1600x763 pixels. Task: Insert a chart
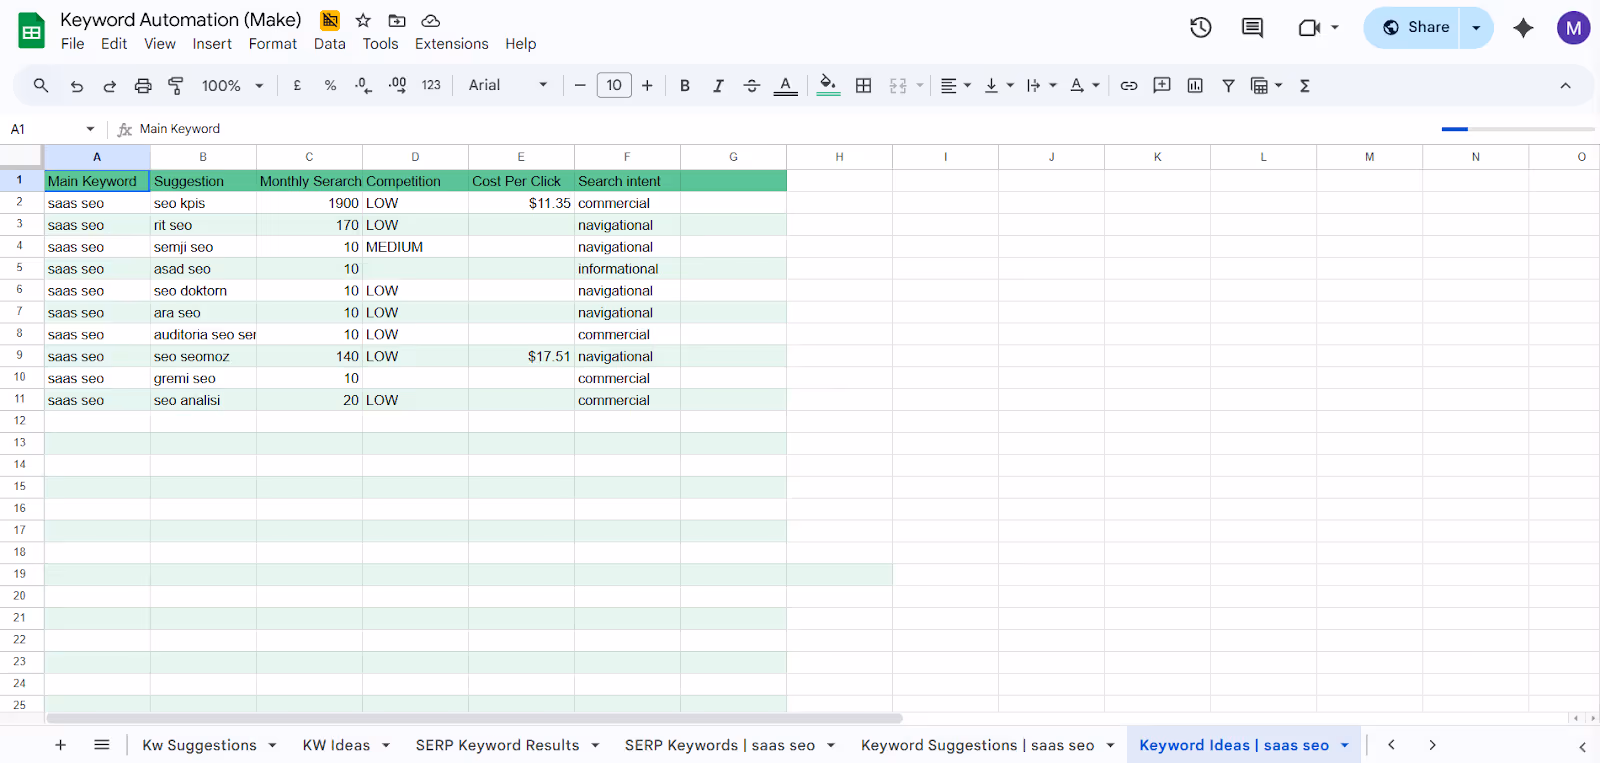[x=1195, y=86]
